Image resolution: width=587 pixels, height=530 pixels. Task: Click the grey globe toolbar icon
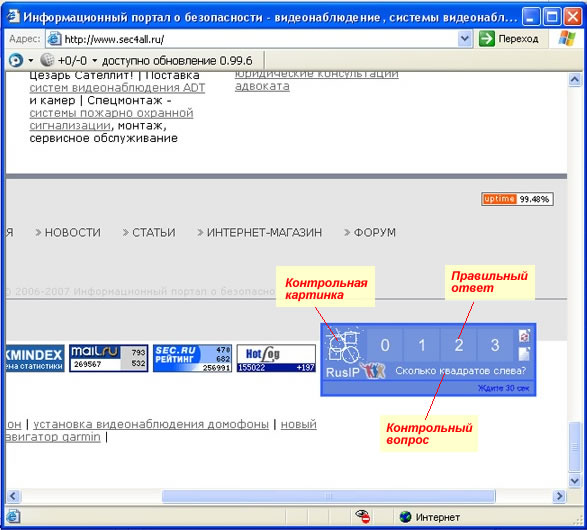coord(47,60)
